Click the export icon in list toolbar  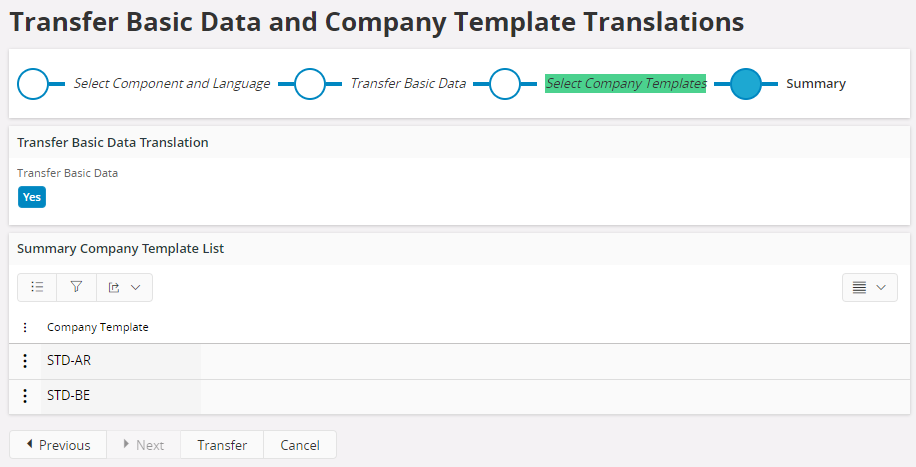[114, 287]
